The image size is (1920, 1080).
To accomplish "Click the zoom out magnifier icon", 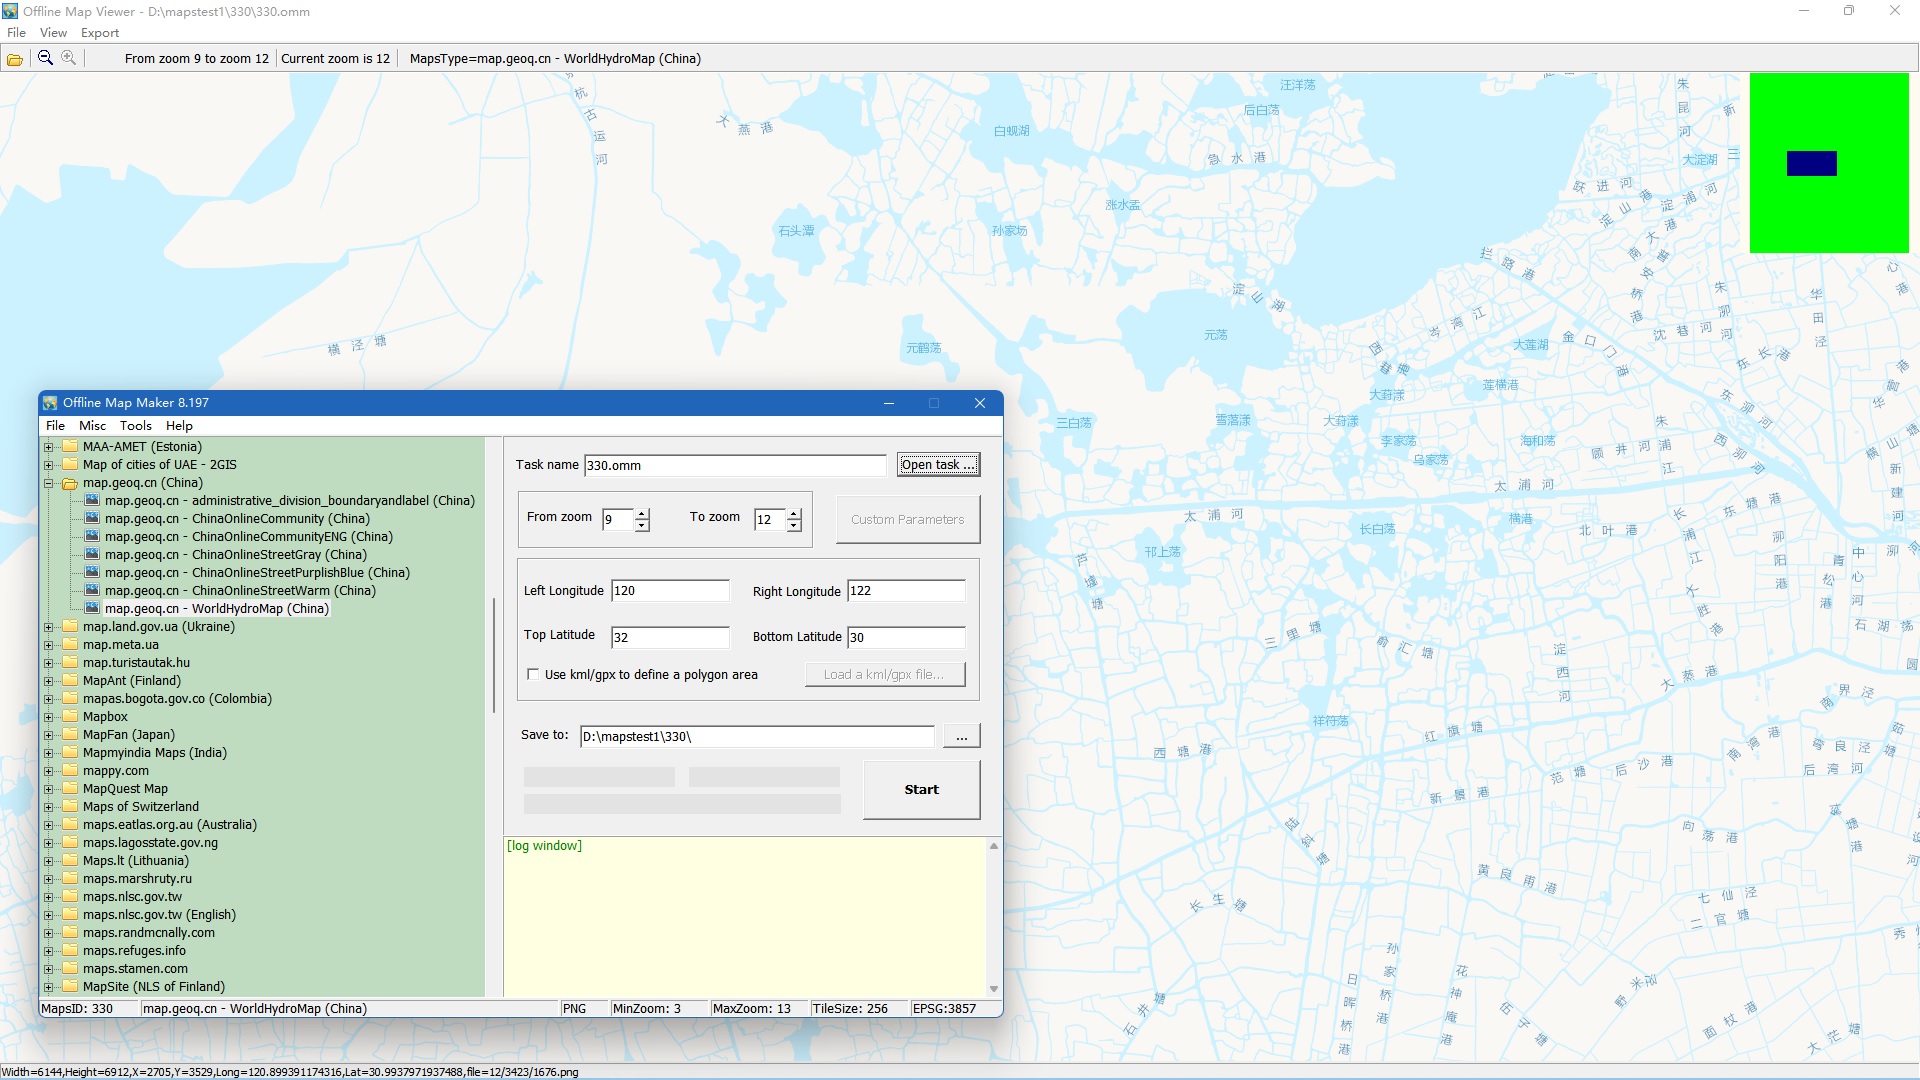I will click(x=45, y=58).
